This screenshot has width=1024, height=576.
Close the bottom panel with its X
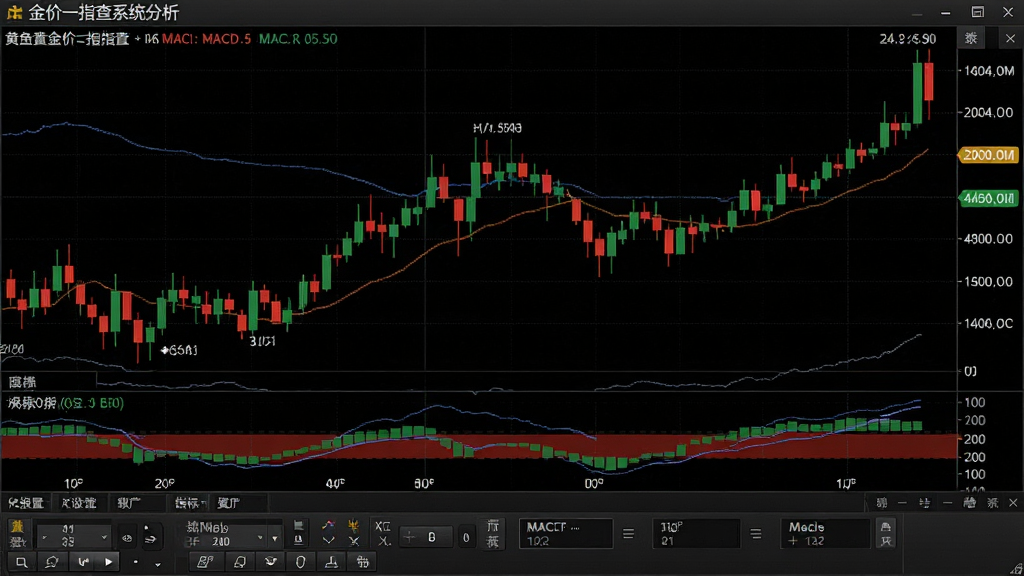[1013, 502]
